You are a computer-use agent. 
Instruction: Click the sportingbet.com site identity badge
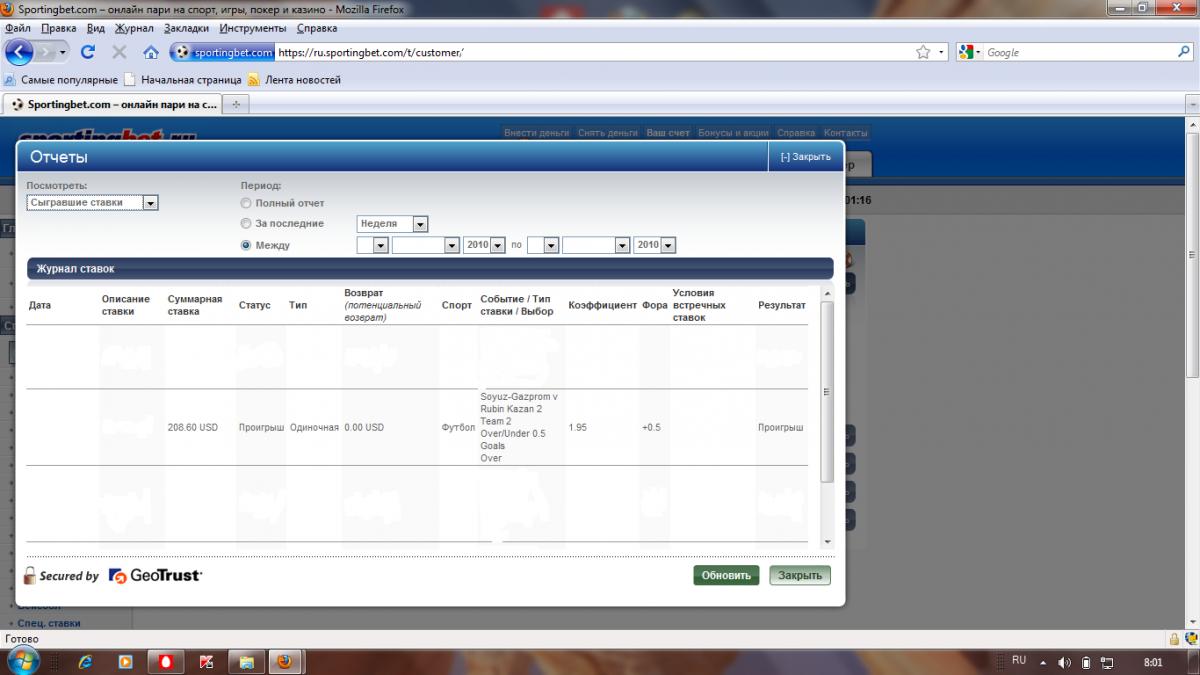pos(222,52)
